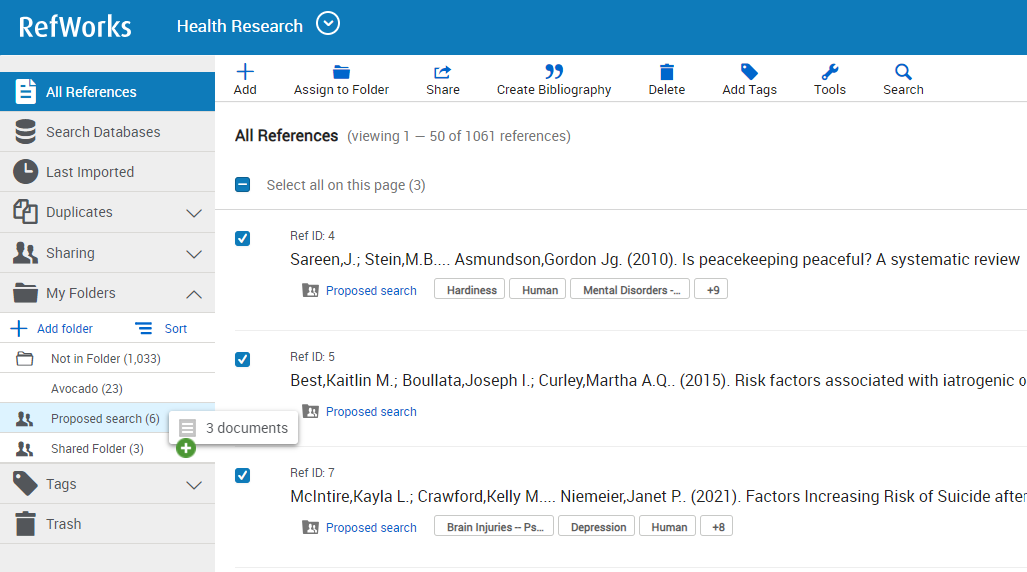1027x572 pixels.
Task: Open the Proposed search (6) folder
Action: click(107, 419)
